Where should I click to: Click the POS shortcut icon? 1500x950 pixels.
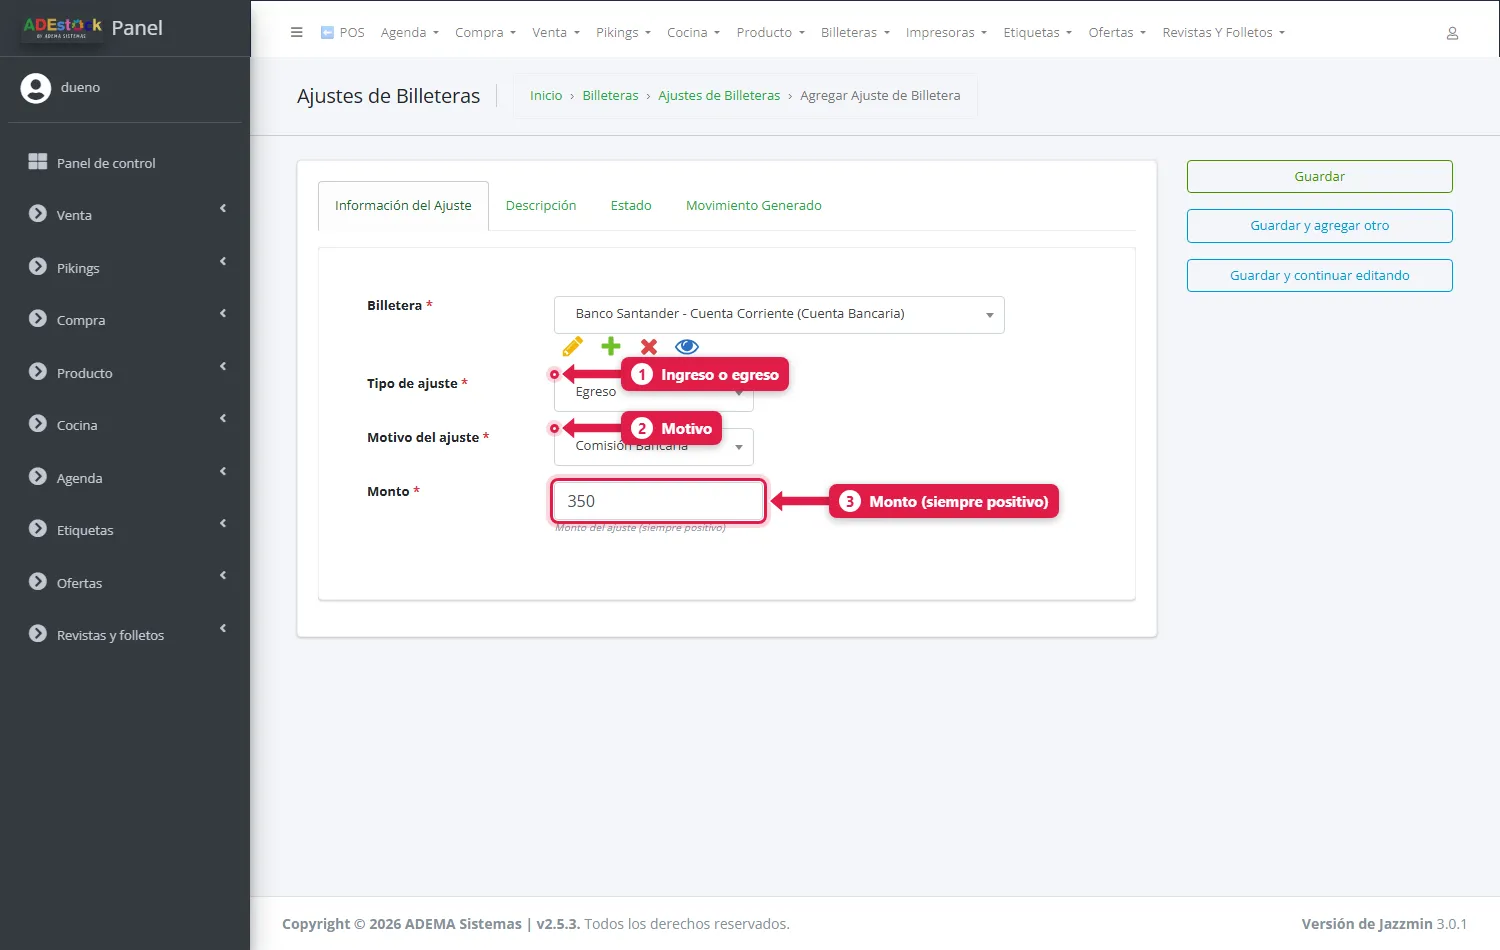327,32
